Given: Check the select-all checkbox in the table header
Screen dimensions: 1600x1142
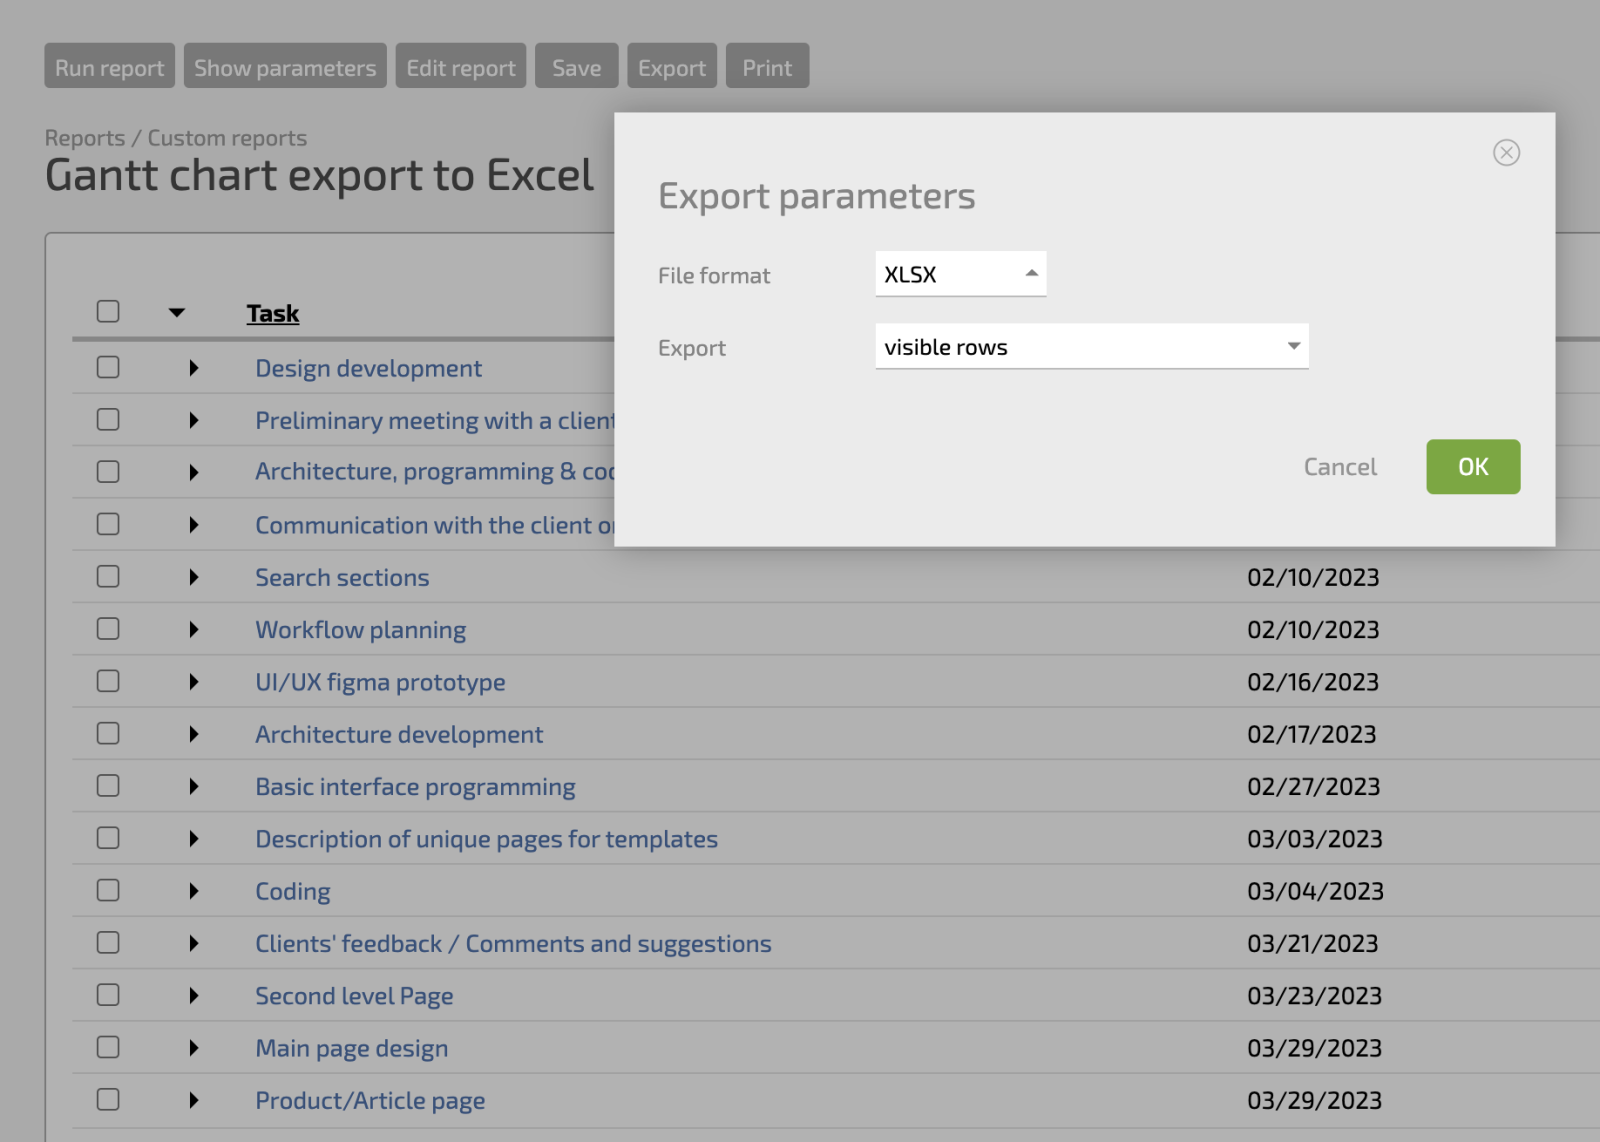Looking at the screenshot, I should 107,311.
